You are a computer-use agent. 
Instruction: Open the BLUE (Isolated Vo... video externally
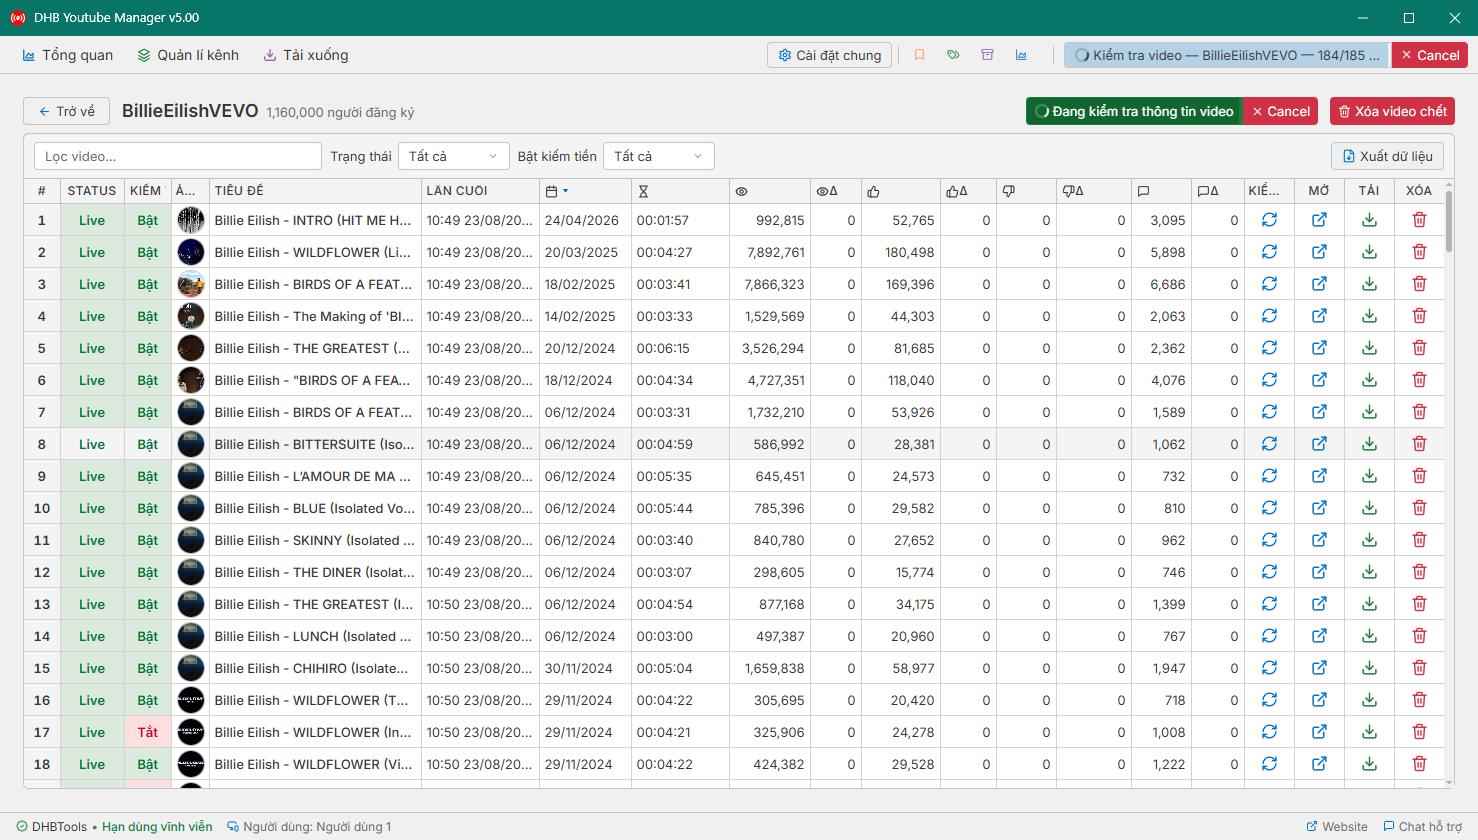click(1319, 508)
